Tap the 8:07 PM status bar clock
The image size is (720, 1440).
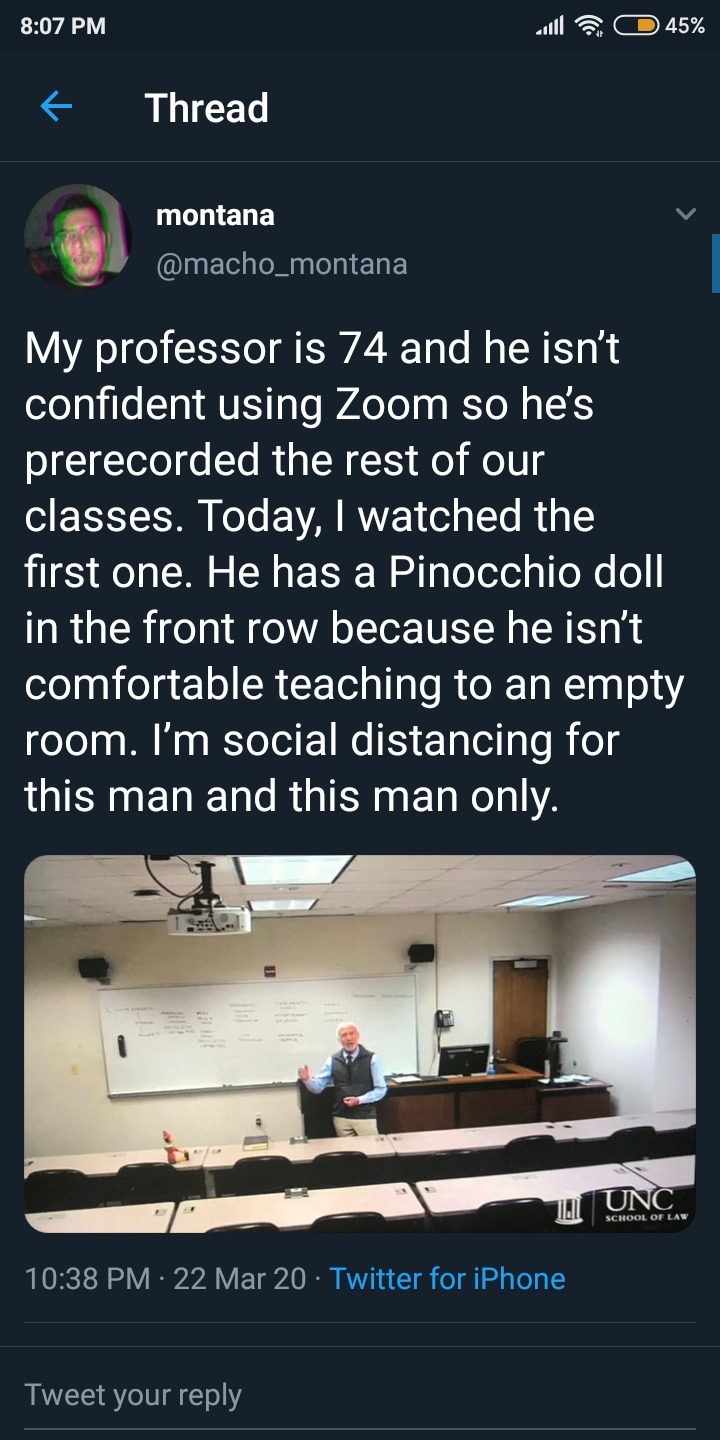62,26
